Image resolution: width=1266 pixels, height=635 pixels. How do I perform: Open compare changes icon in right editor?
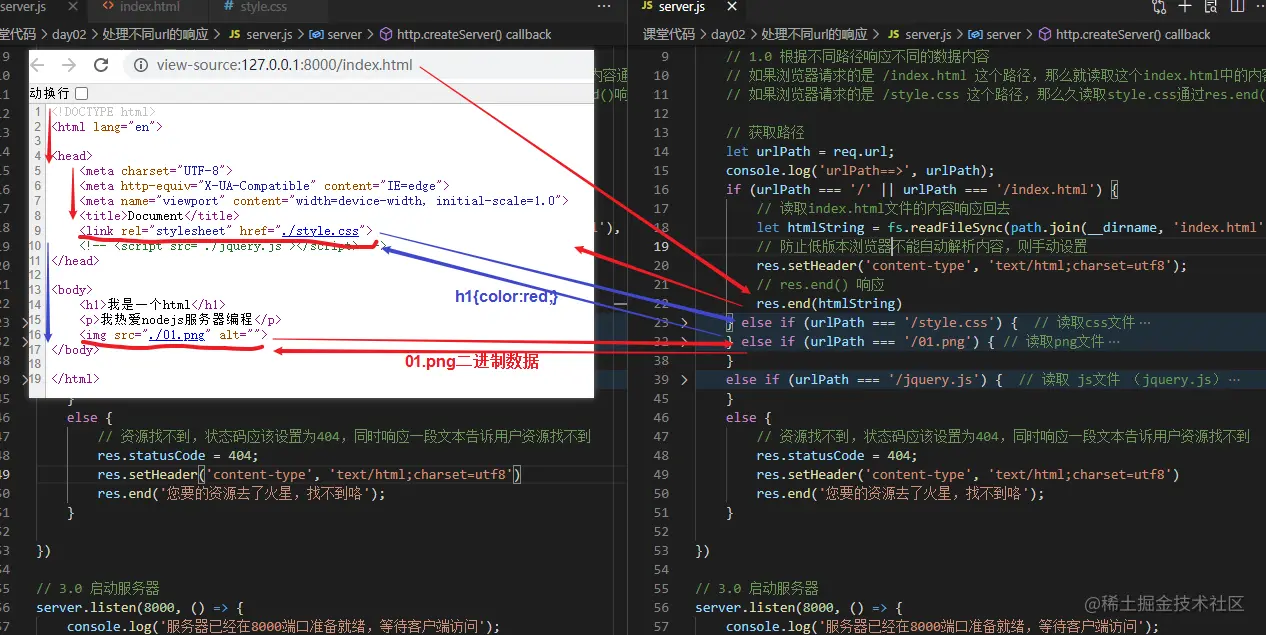[x=1159, y=6]
